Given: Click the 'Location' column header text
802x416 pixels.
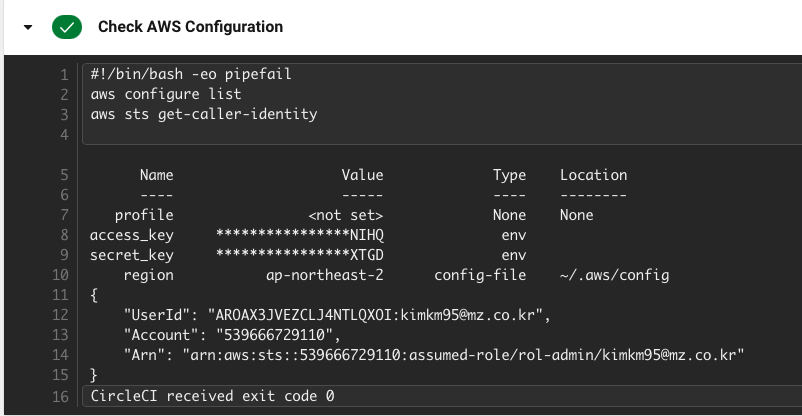Looking at the screenshot, I should pos(593,175).
